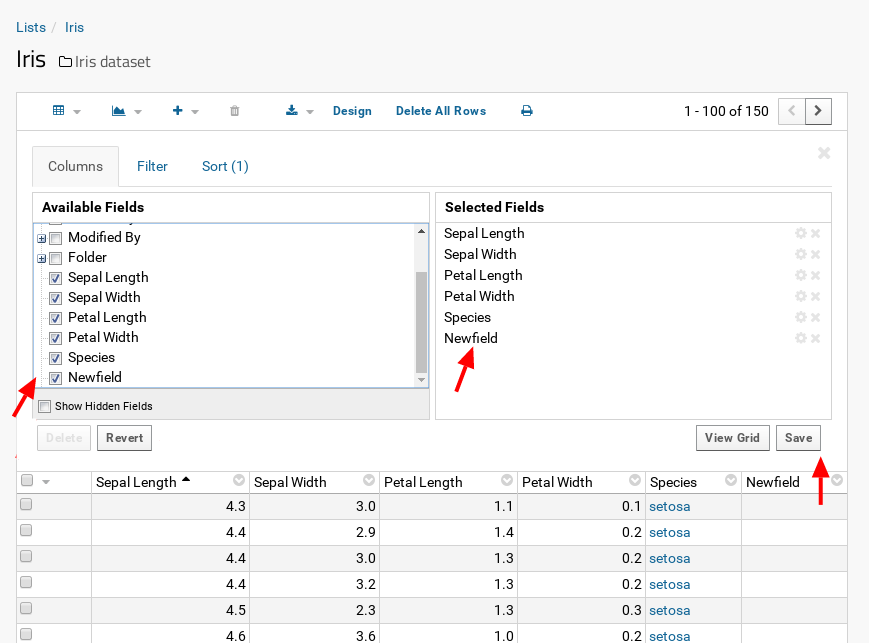Open gear settings for Sepal Length field

tap(800, 233)
